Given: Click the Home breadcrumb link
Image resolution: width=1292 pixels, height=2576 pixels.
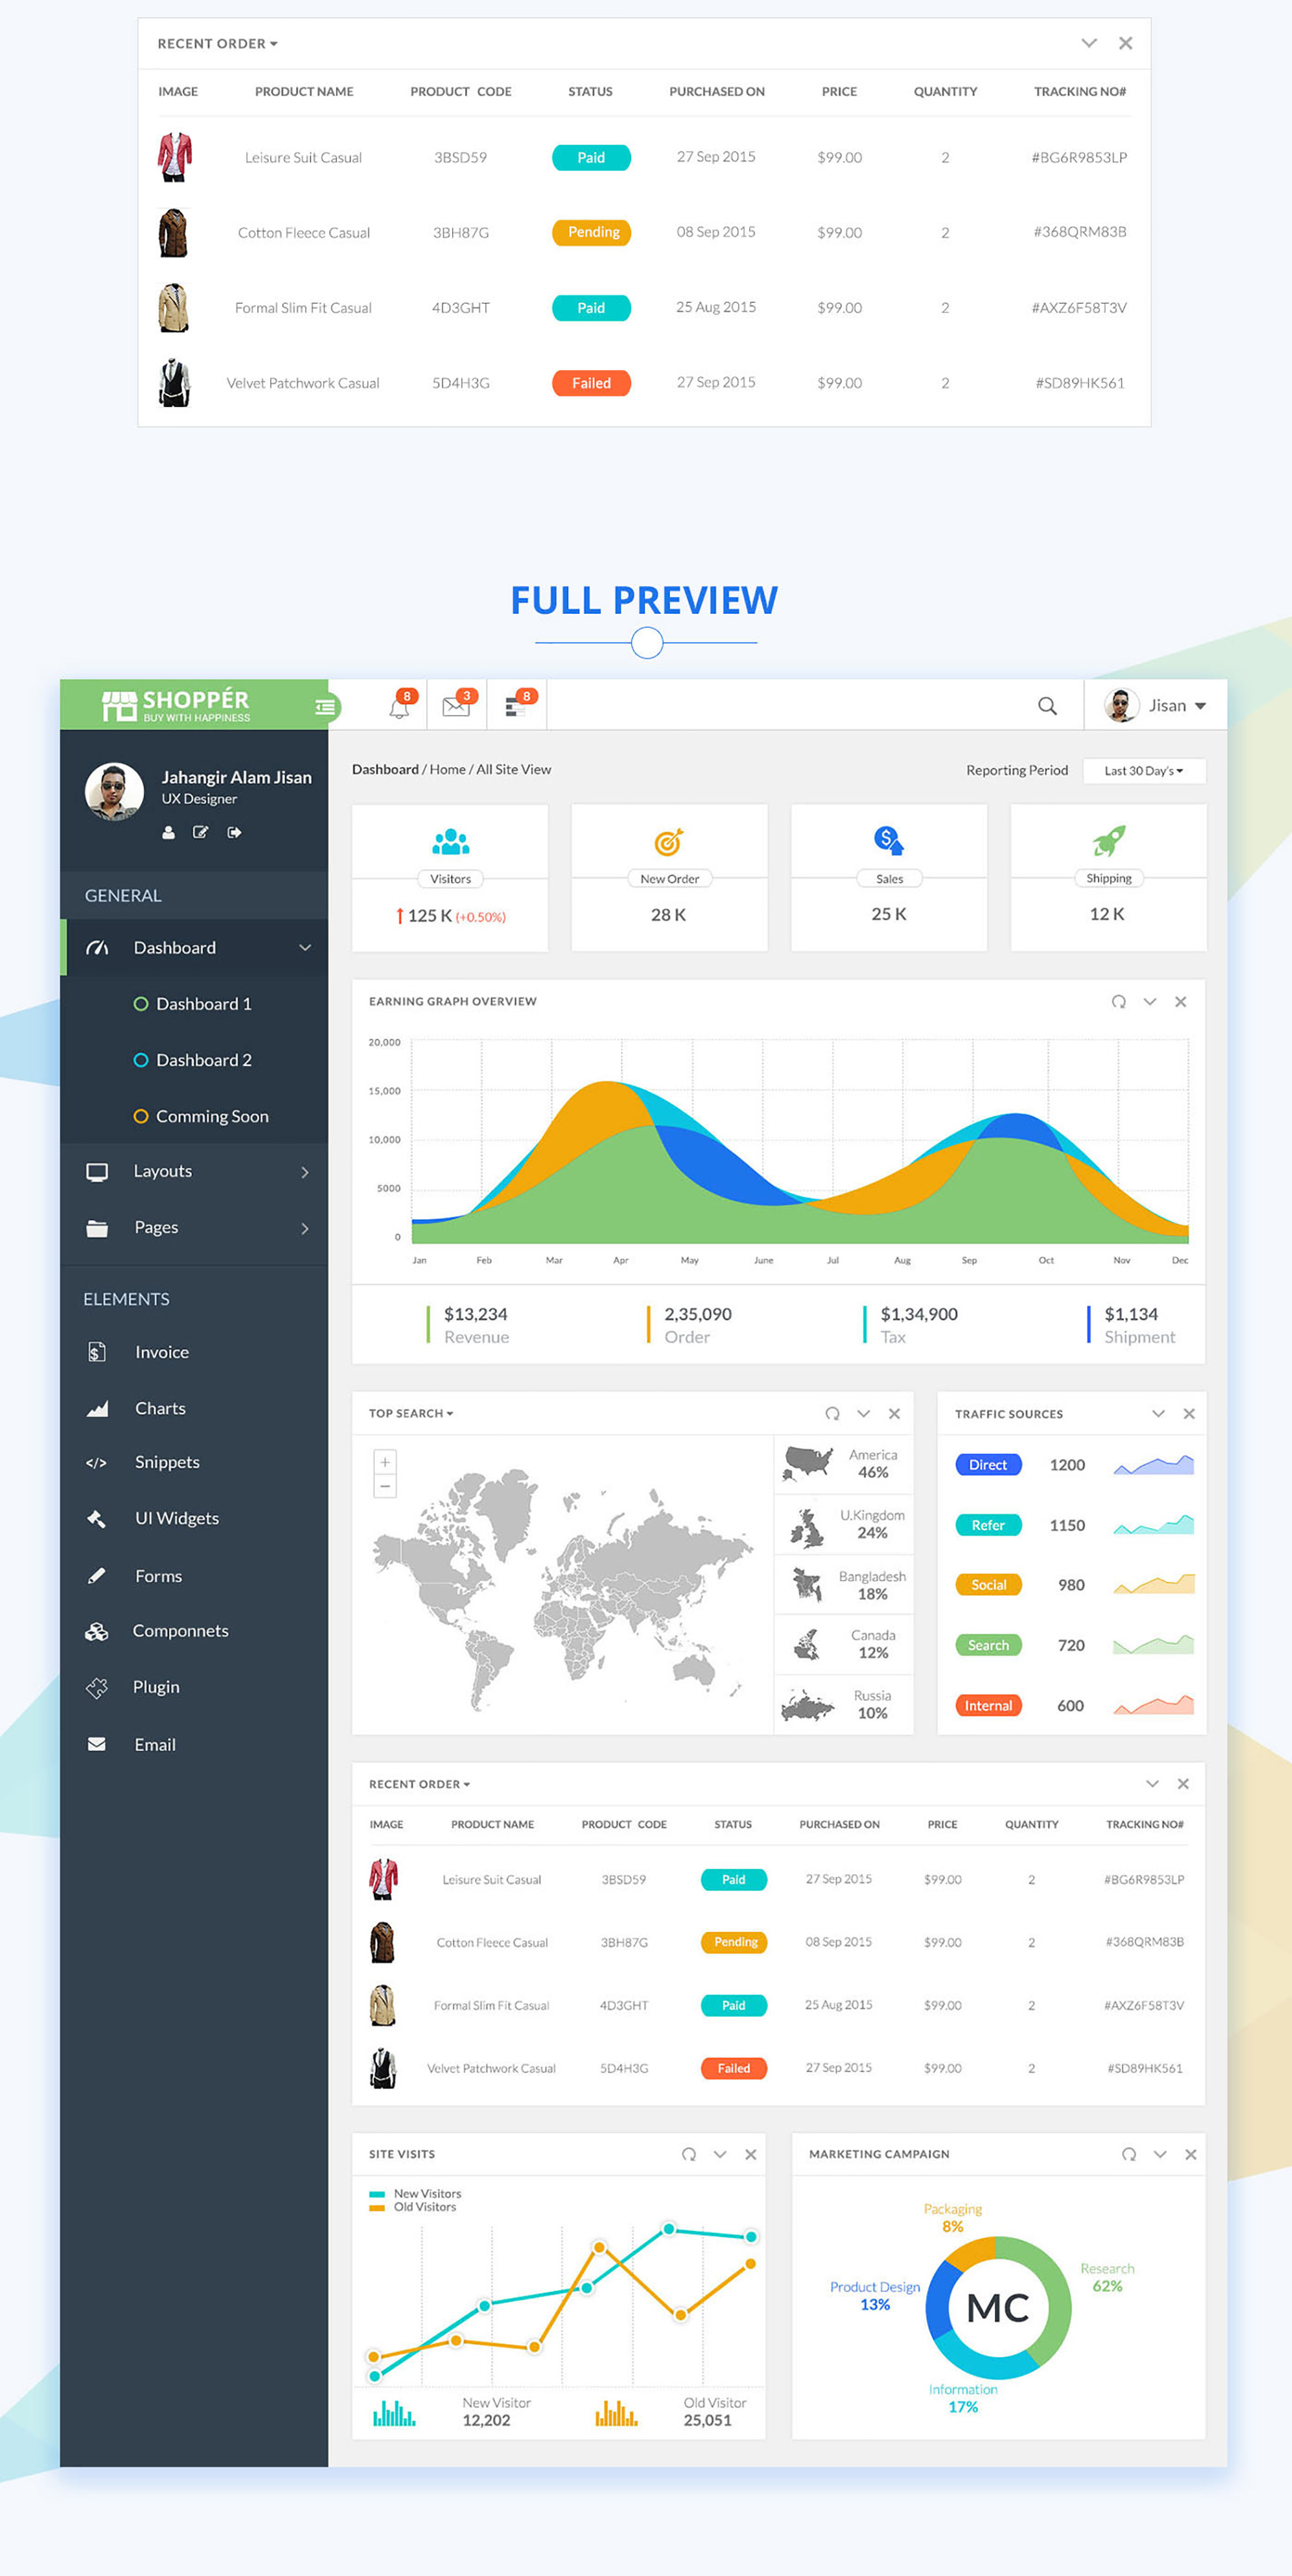Looking at the screenshot, I should tap(448, 769).
